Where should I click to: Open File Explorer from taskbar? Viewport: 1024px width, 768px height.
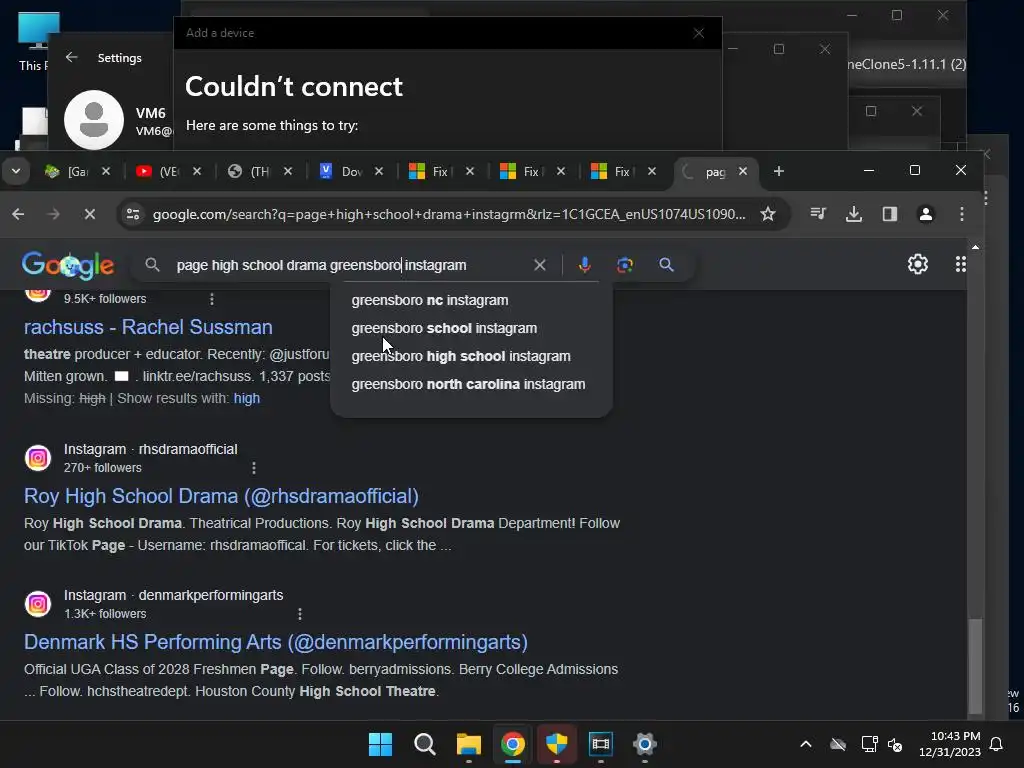pos(469,744)
